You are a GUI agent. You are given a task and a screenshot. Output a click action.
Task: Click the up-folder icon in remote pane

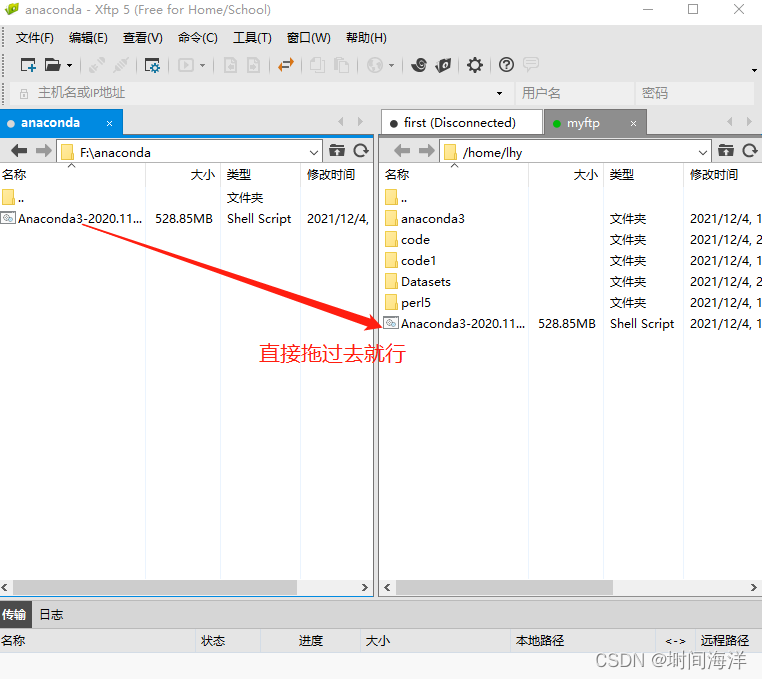click(726, 151)
